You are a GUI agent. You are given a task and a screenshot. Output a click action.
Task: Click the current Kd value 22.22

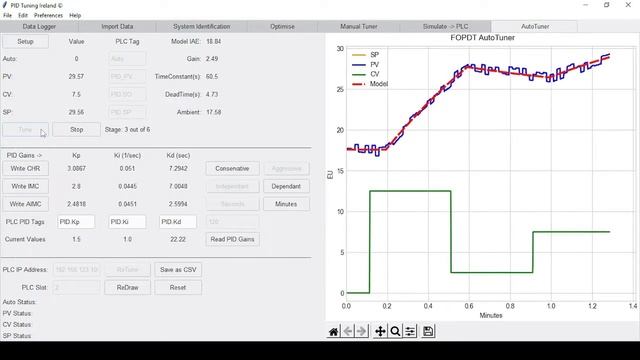(x=178, y=240)
